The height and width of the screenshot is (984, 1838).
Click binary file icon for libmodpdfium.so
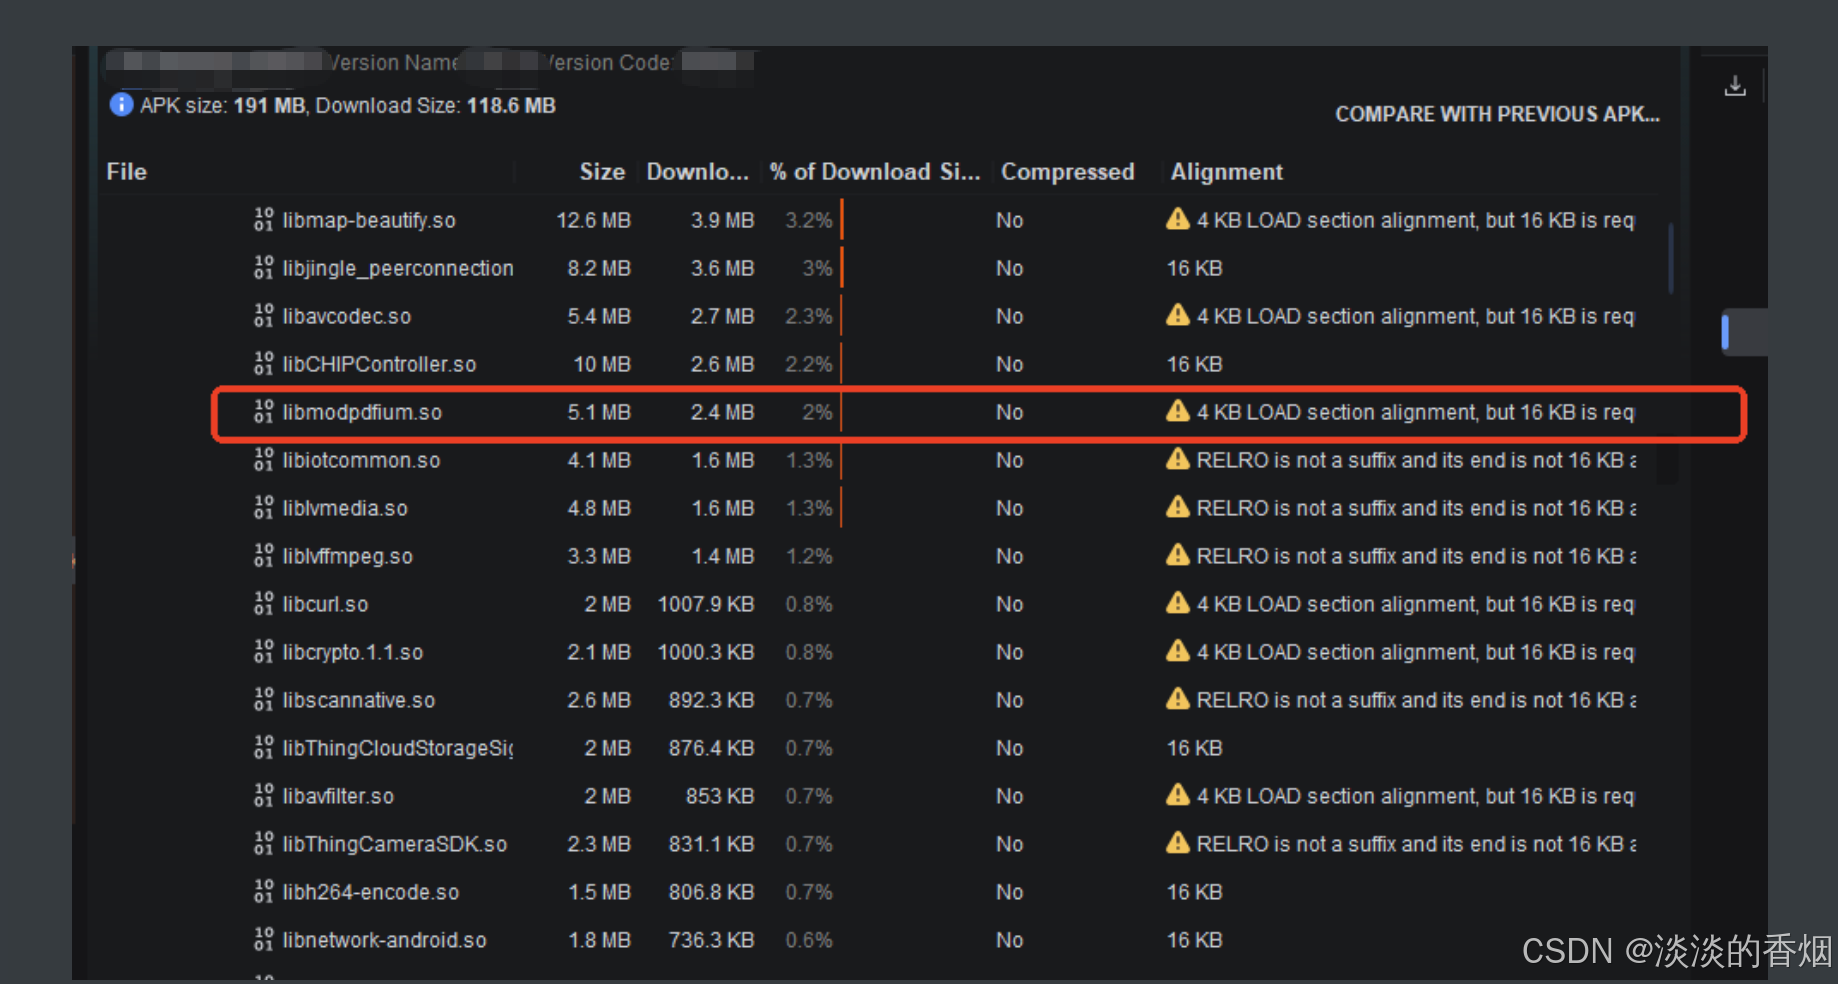pos(264,411)
